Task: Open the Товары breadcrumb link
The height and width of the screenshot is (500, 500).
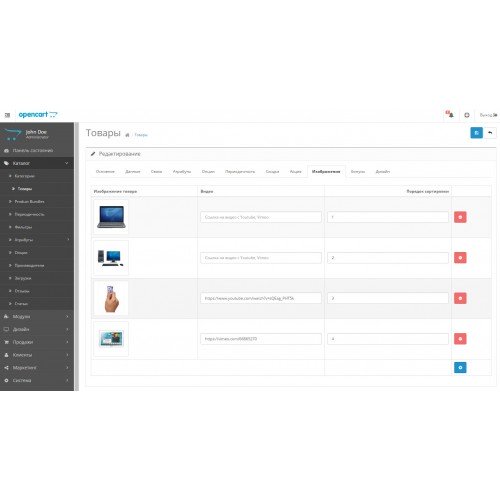Action: (x=141, y=135)
